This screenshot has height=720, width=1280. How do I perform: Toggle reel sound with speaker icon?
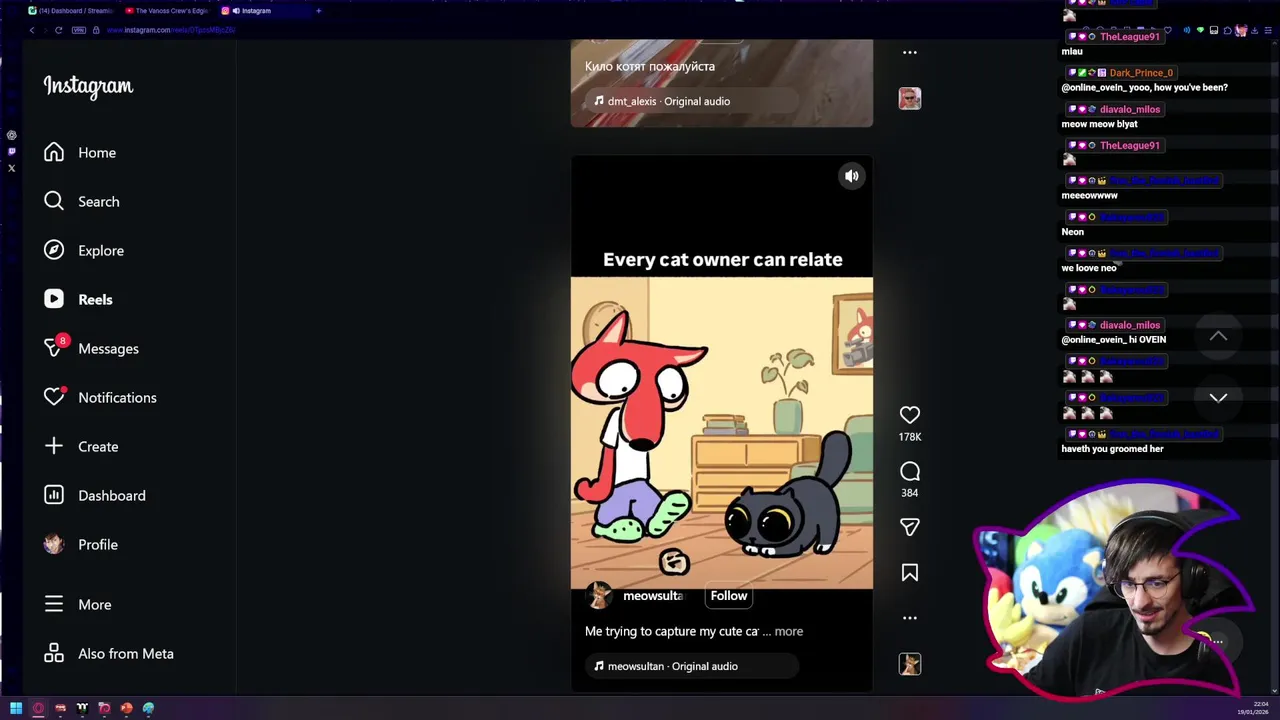tap(852, 177)
